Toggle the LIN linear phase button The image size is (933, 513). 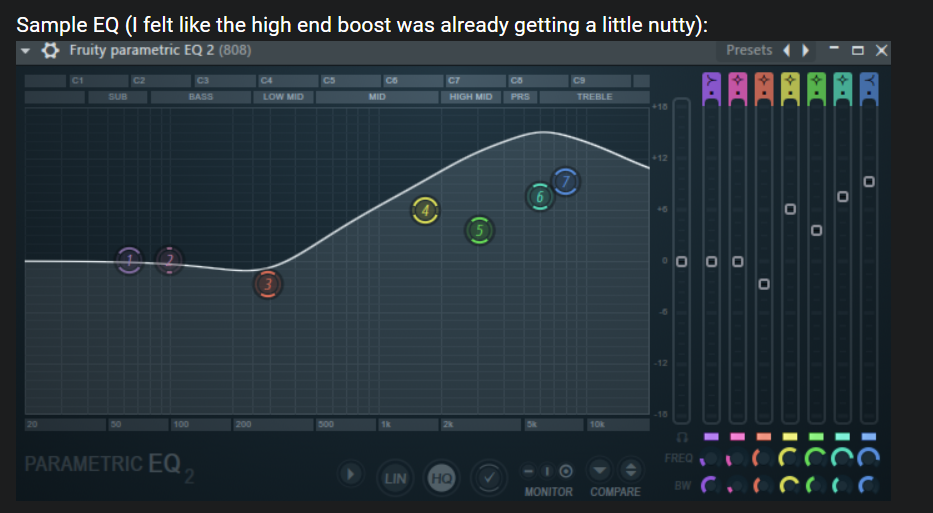click(395, 478)
